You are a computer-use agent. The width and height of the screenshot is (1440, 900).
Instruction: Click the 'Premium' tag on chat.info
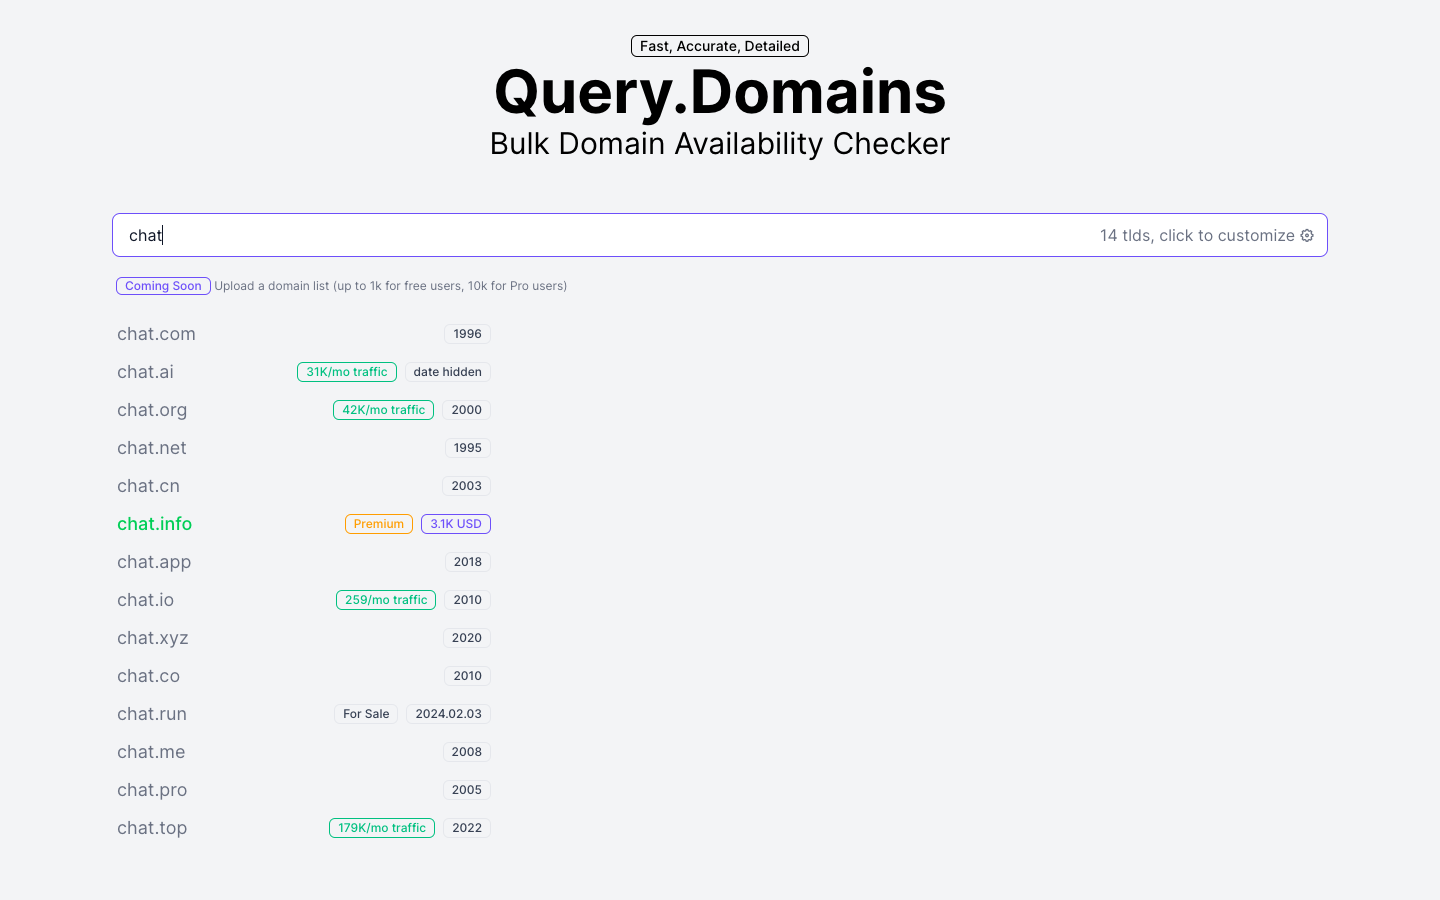coord(378,523)
